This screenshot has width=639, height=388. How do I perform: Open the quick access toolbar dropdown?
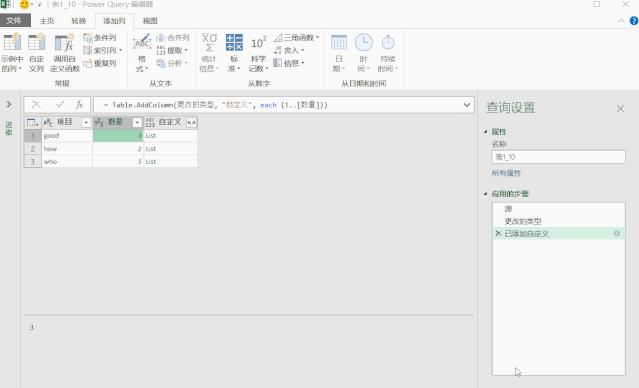[40, 5]
